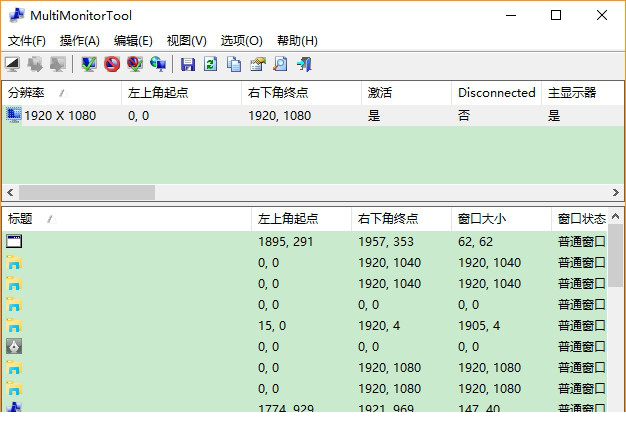Click the copy documents toolbar icon
Image resolution: width=626 pixels, height=428 pixels.
tap(234, 64)
